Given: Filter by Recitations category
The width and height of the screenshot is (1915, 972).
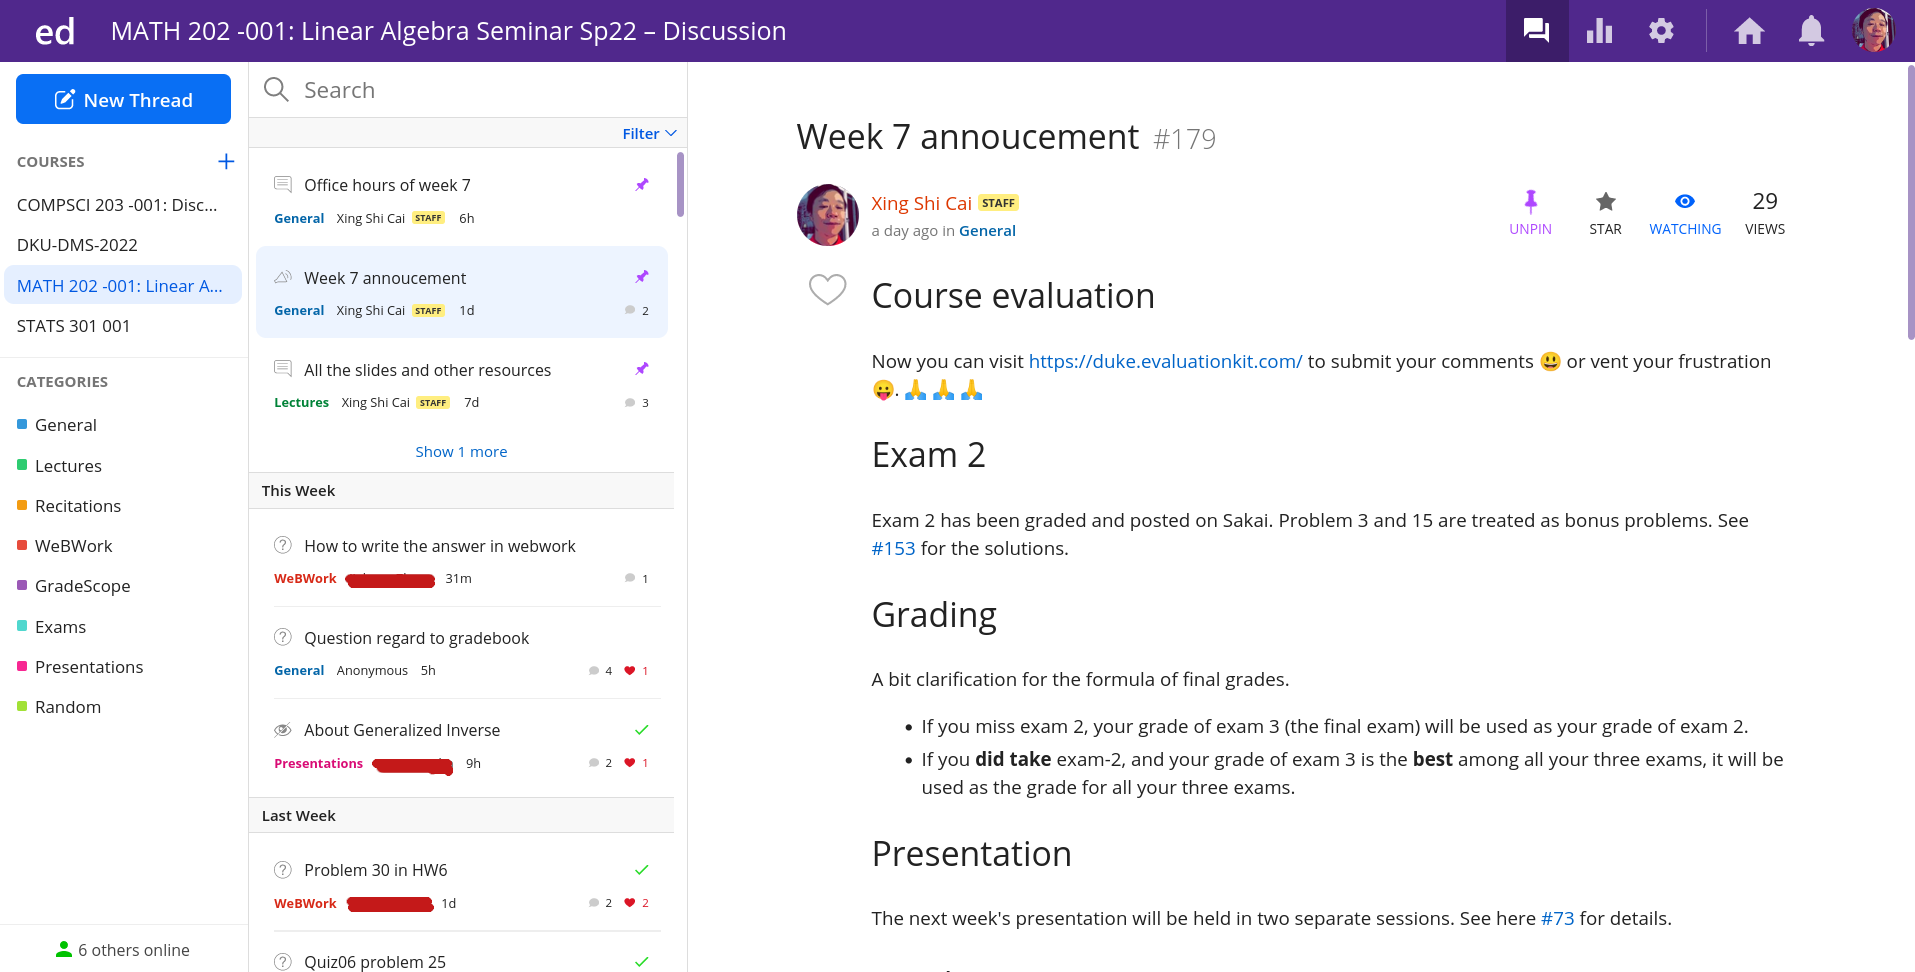Looking at the screenshot, I should (x=69, y=506).
